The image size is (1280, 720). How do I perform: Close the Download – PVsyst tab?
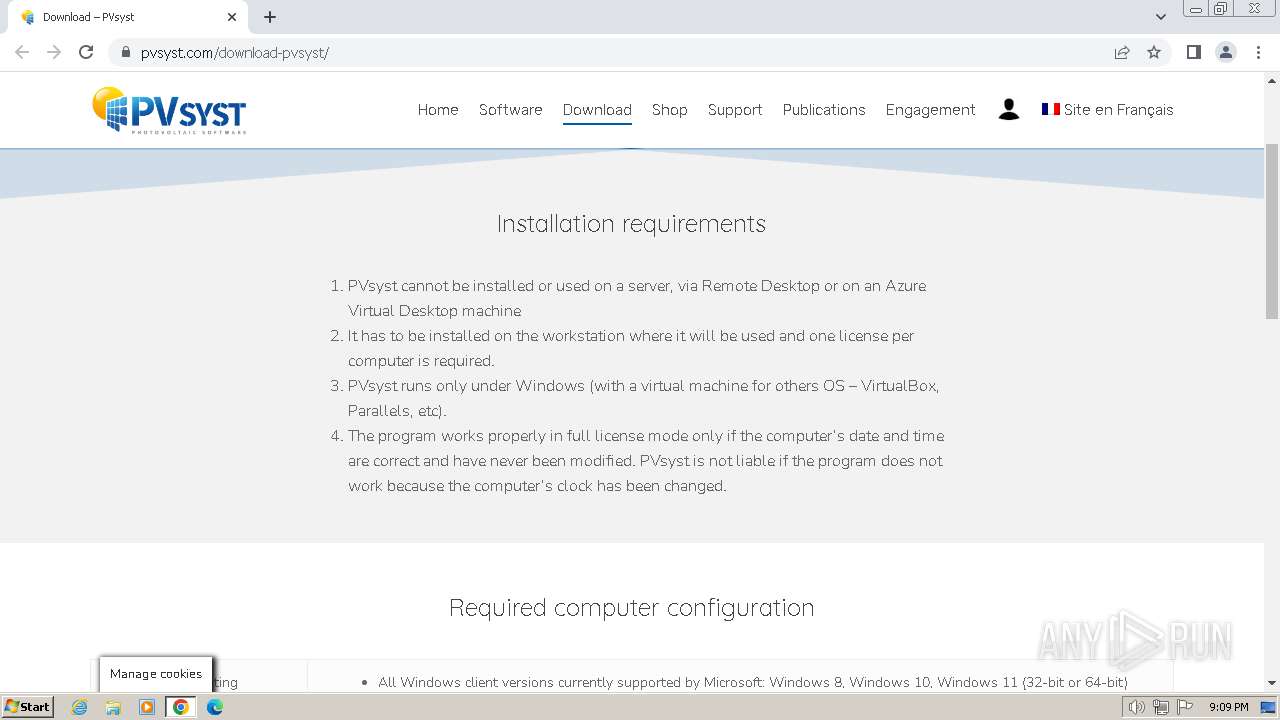(x=232, y=17)
